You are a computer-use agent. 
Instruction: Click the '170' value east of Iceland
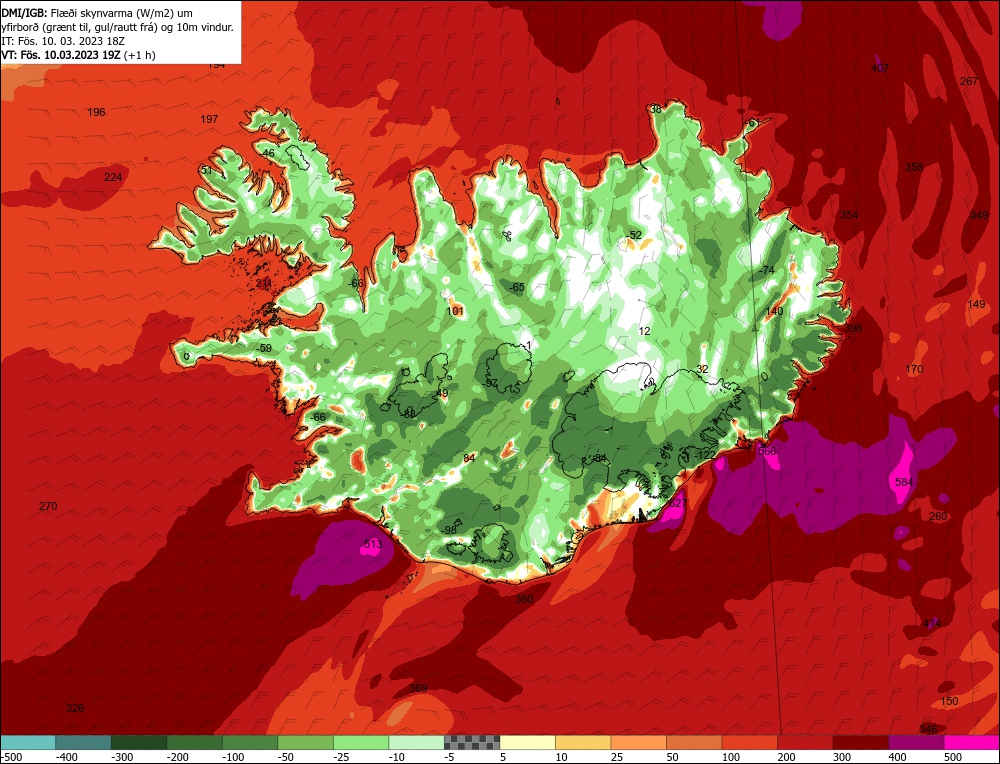coord(914,369)
